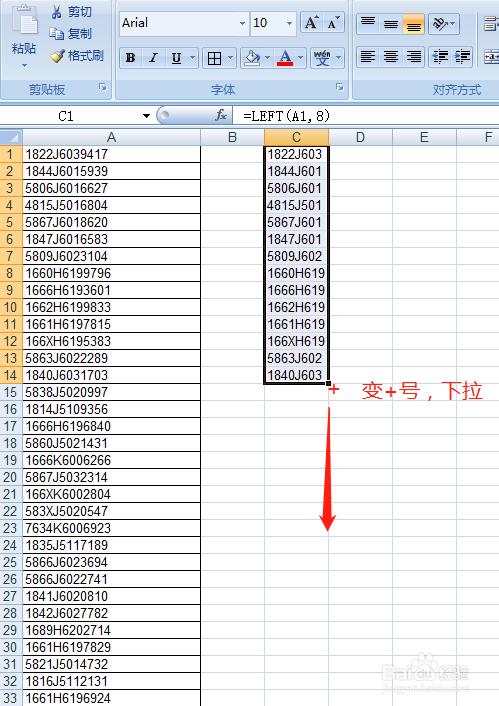Viewport: 499px width, 706px height.
Task: Open the Arial font name dropdown
Action: [x=242, y=23]
